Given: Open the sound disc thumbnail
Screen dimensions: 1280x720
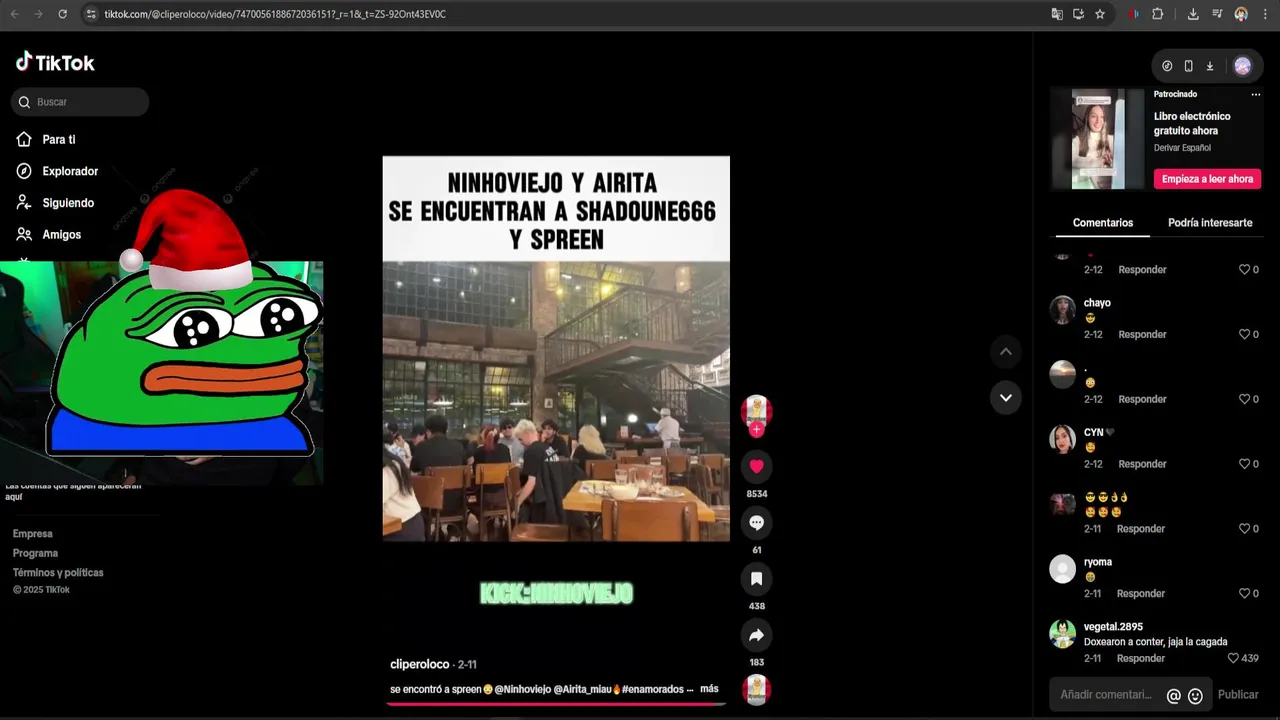Looking at the screenshot, I should (757, 690).
